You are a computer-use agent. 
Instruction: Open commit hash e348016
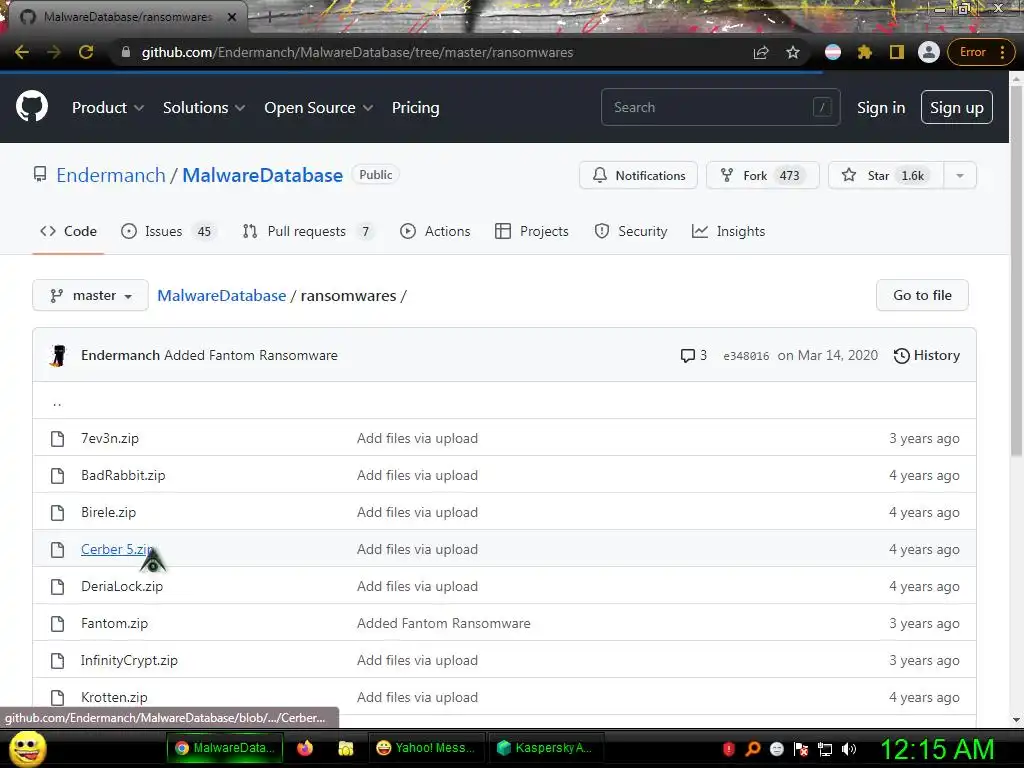tap(746, 356)
